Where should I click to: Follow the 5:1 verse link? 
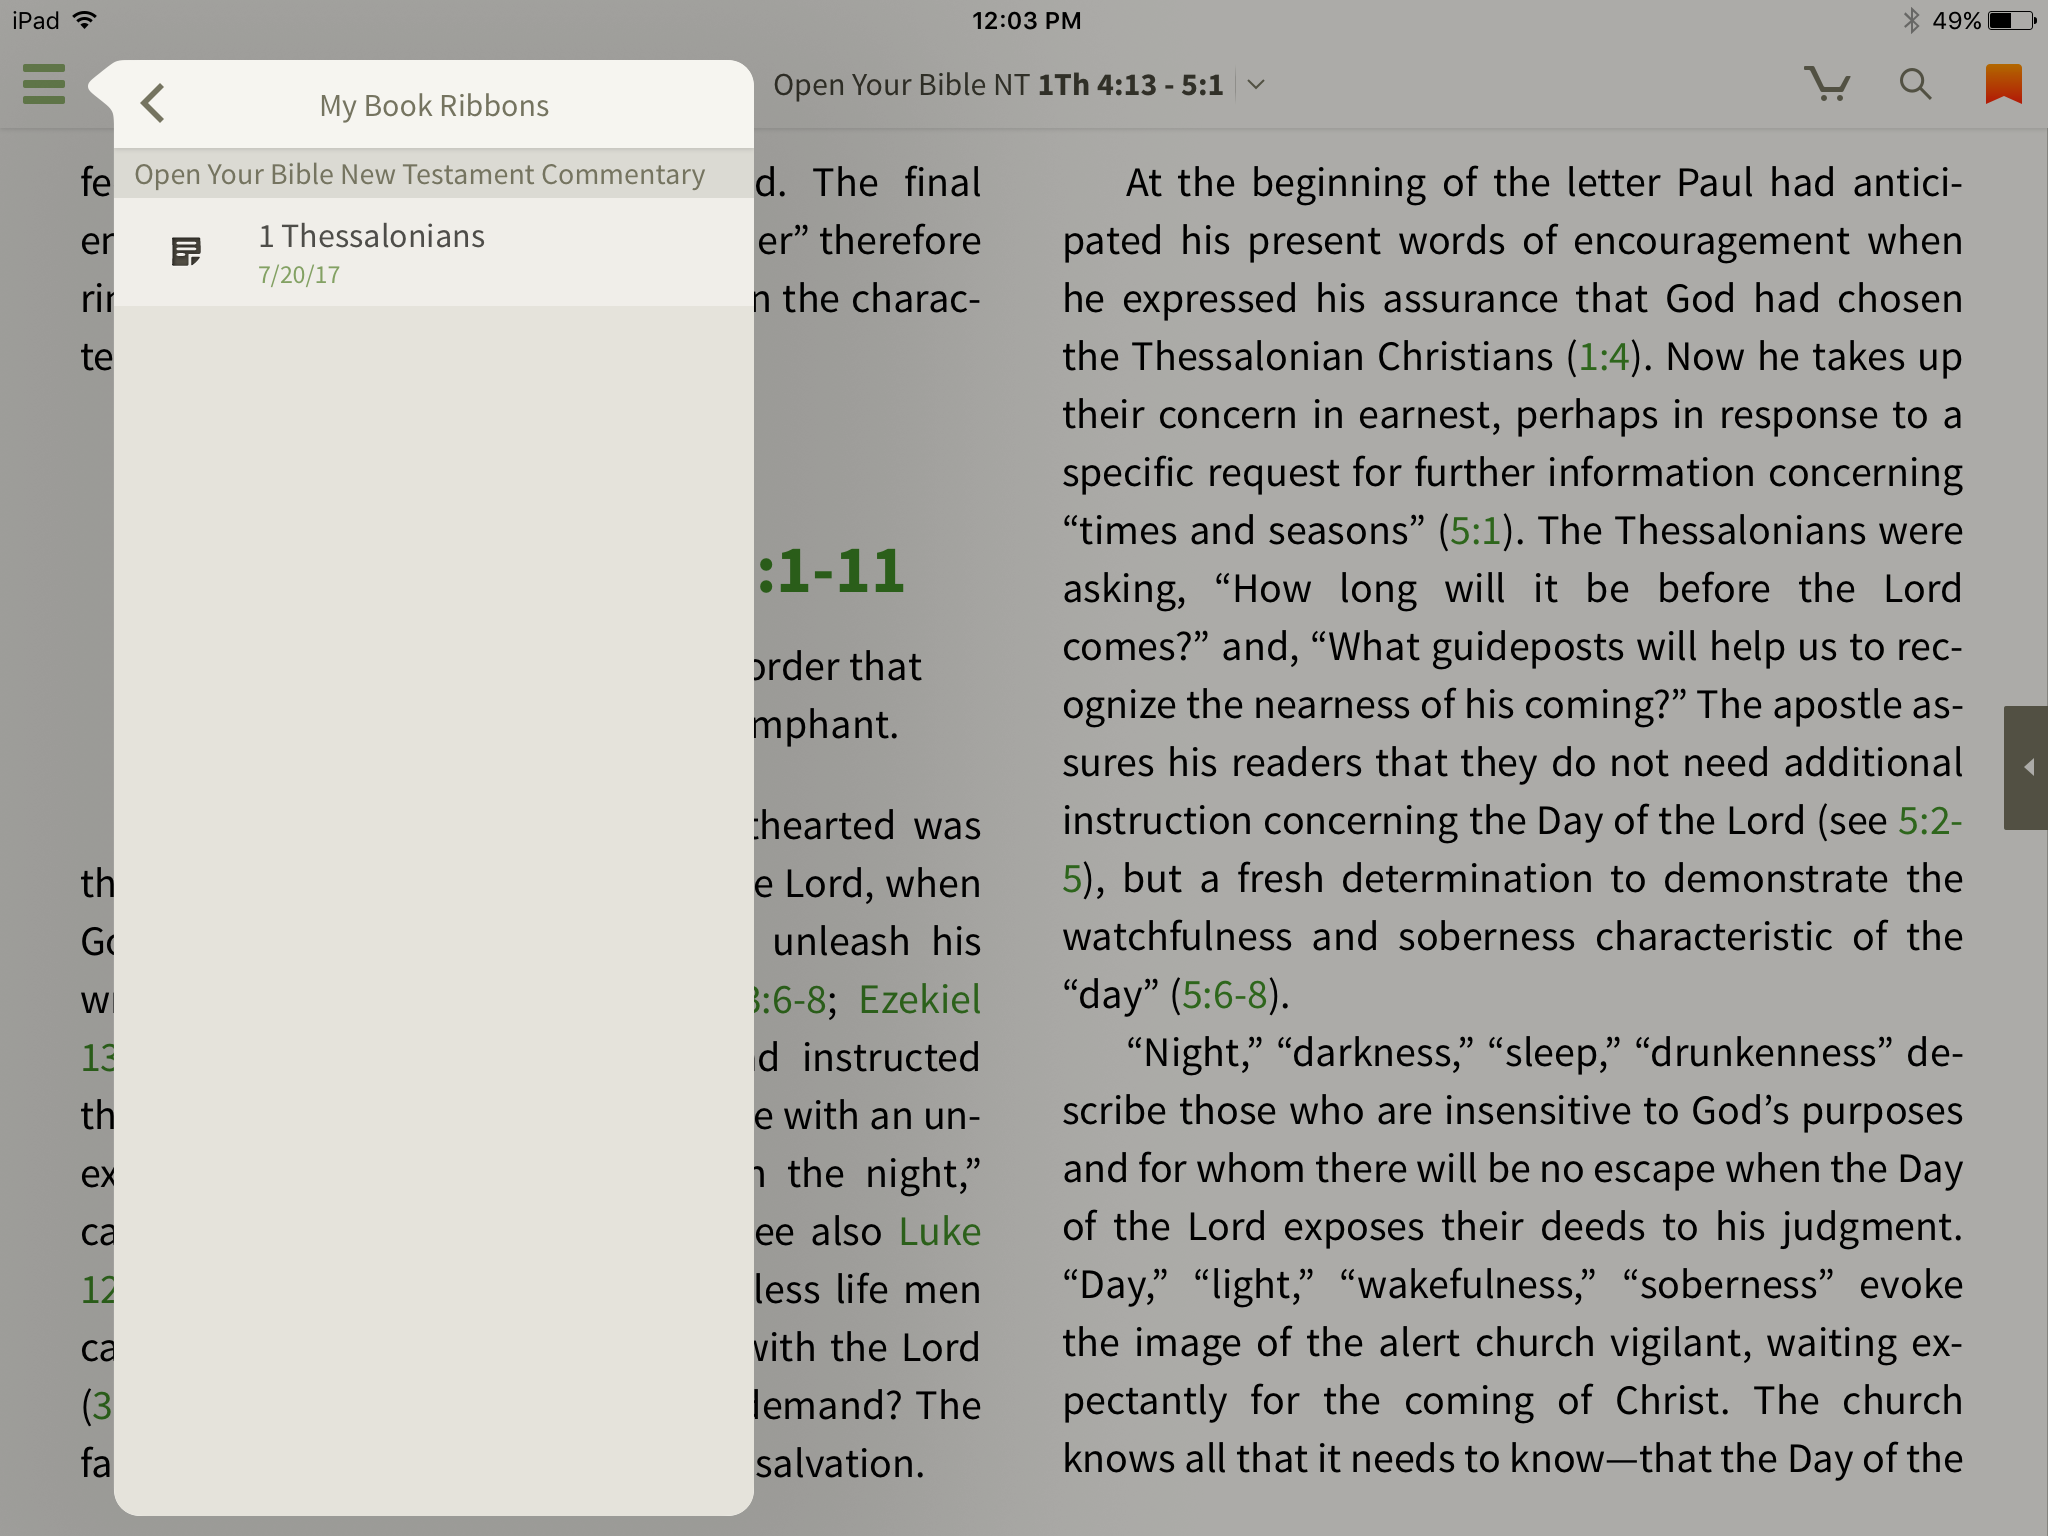click(x=1476, y=531)
